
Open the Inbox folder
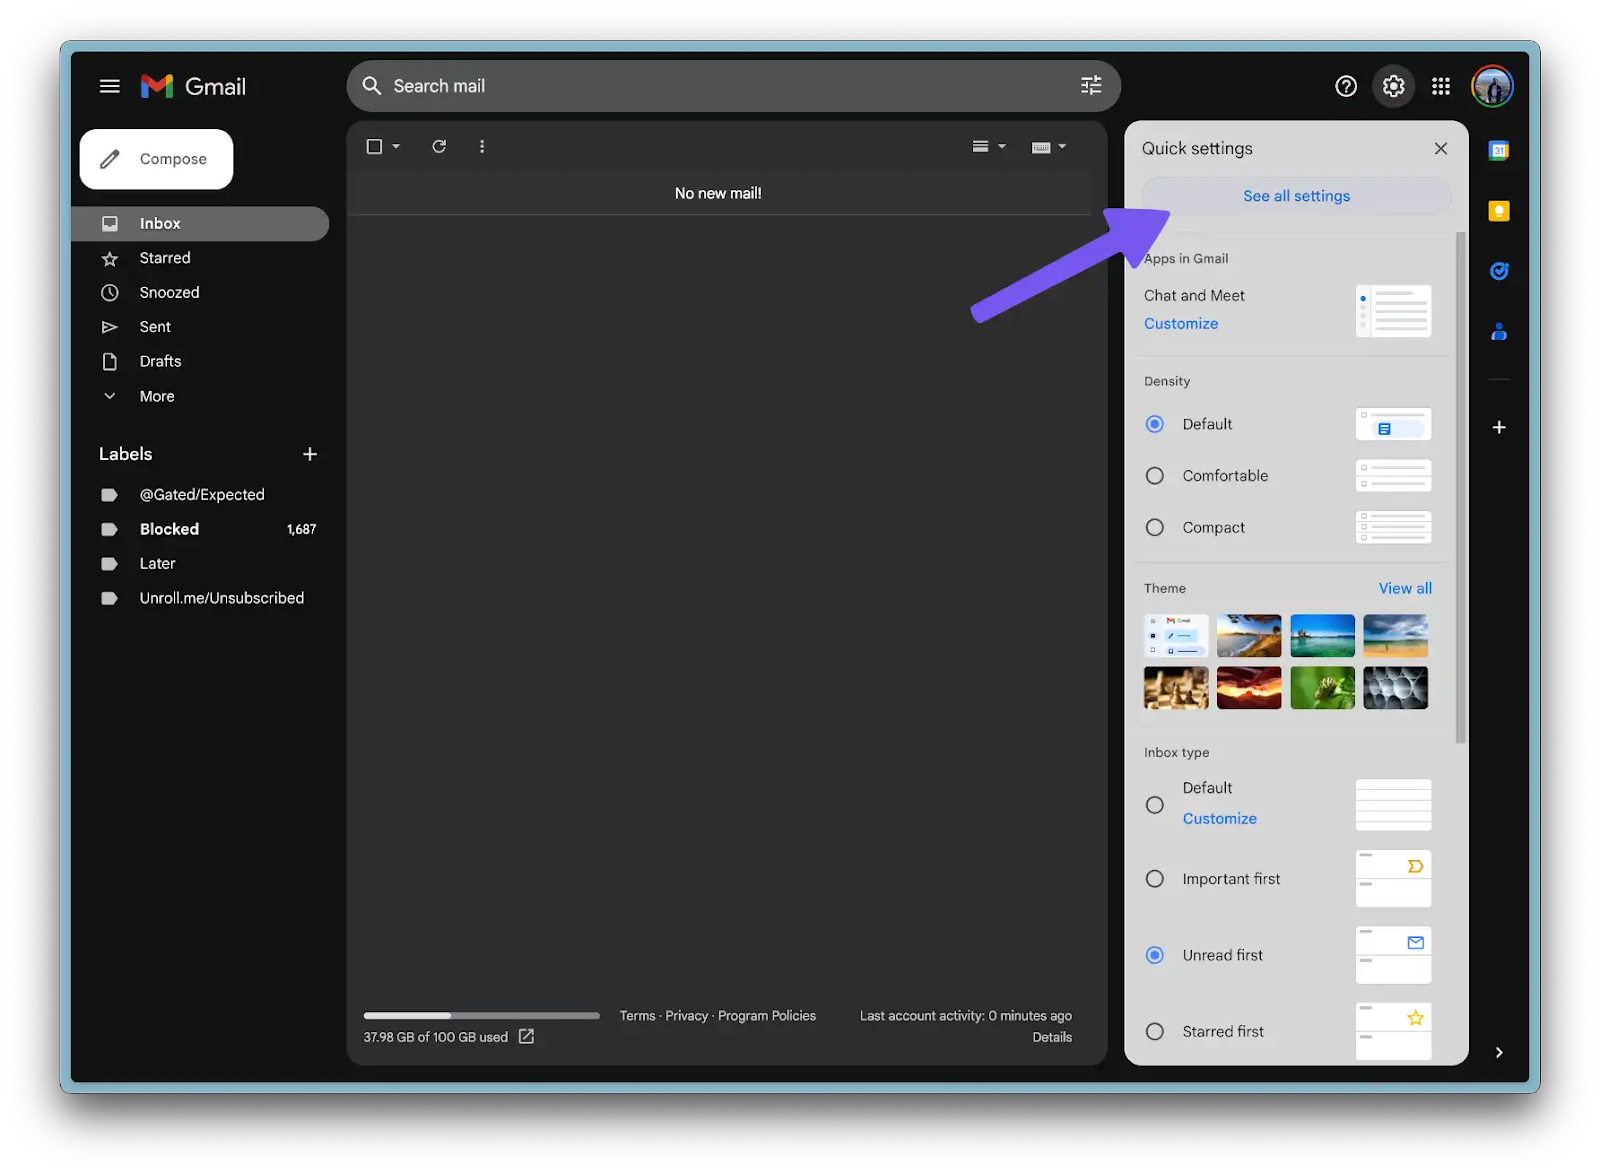point(200,224)
